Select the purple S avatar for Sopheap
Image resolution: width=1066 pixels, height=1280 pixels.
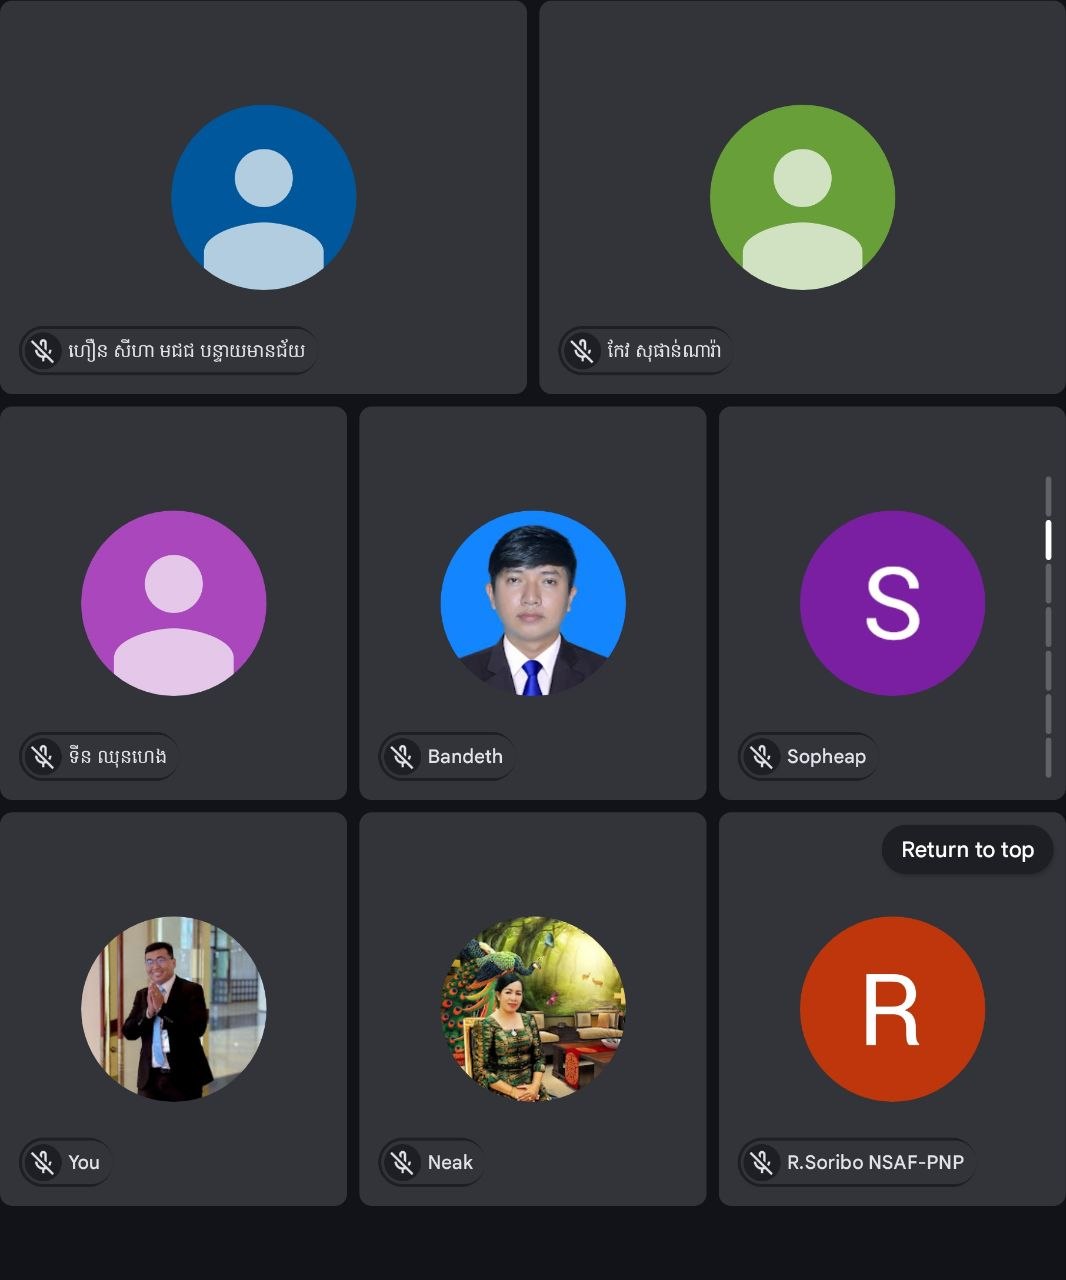[892, 603]
